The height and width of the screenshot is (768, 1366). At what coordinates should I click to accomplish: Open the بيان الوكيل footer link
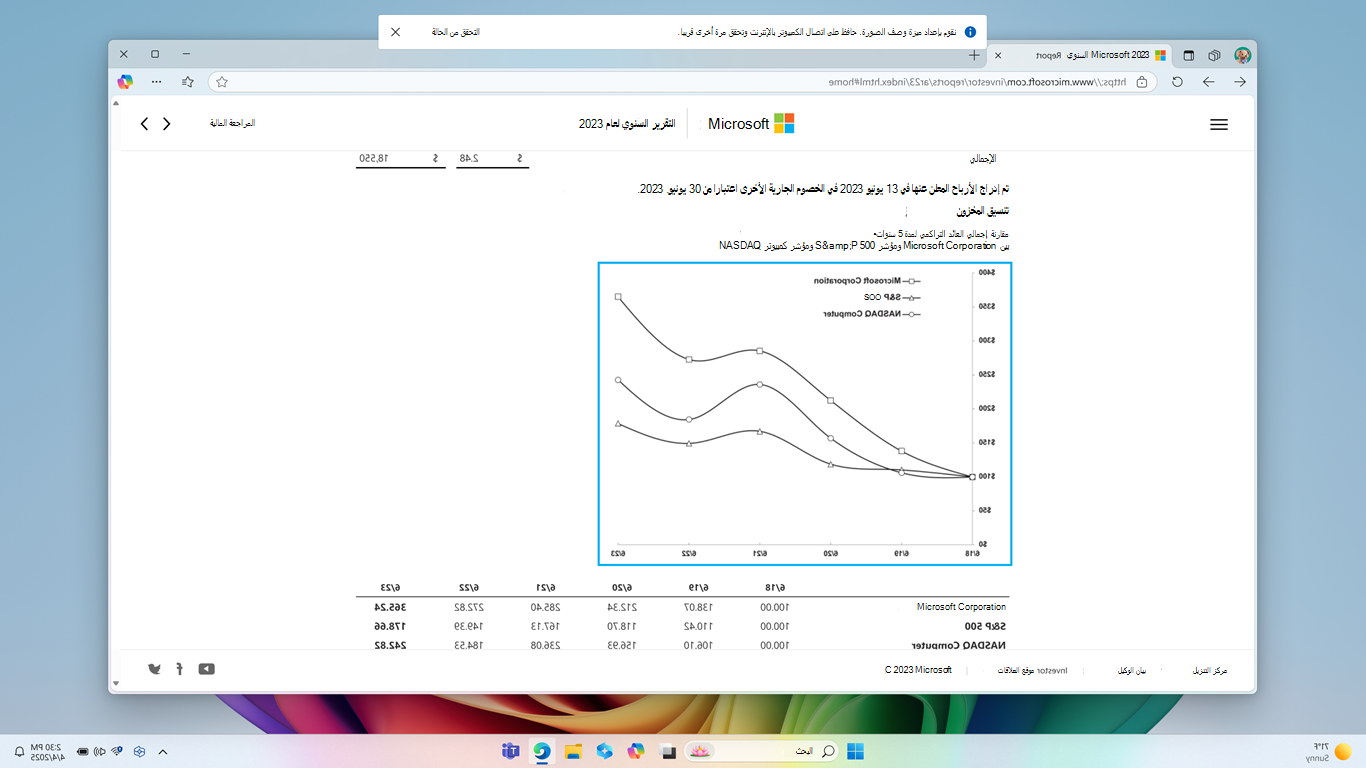click(x=1132, y=670)
